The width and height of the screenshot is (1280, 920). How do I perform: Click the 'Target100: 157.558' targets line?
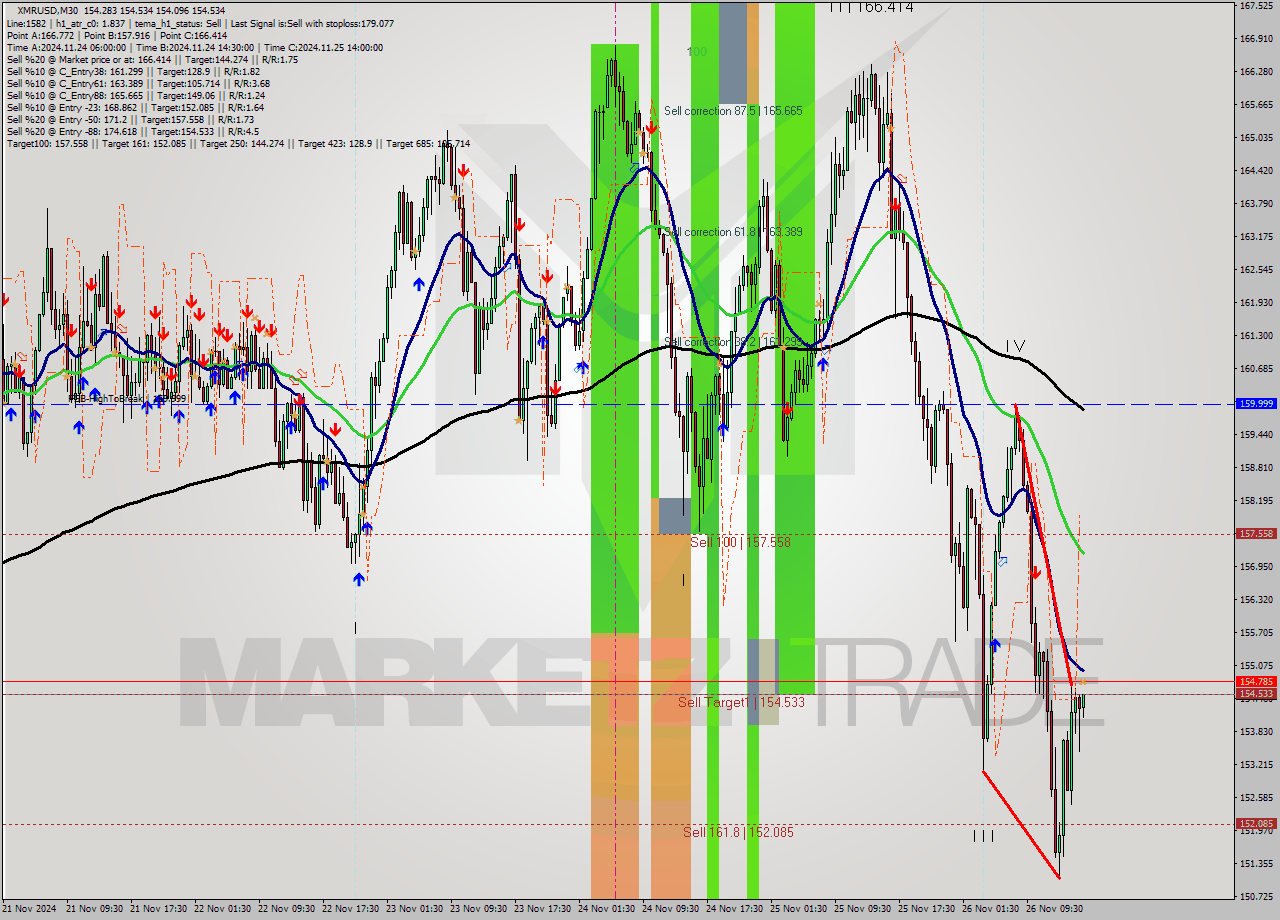pos(238,143)
